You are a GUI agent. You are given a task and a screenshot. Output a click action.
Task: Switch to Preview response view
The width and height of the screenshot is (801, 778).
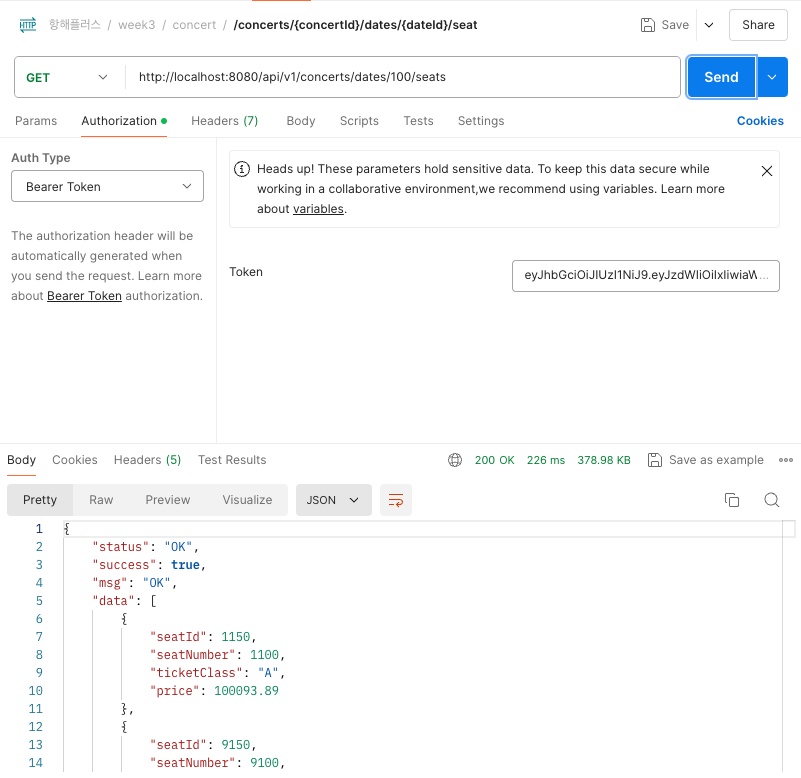[x=168, y=500]
